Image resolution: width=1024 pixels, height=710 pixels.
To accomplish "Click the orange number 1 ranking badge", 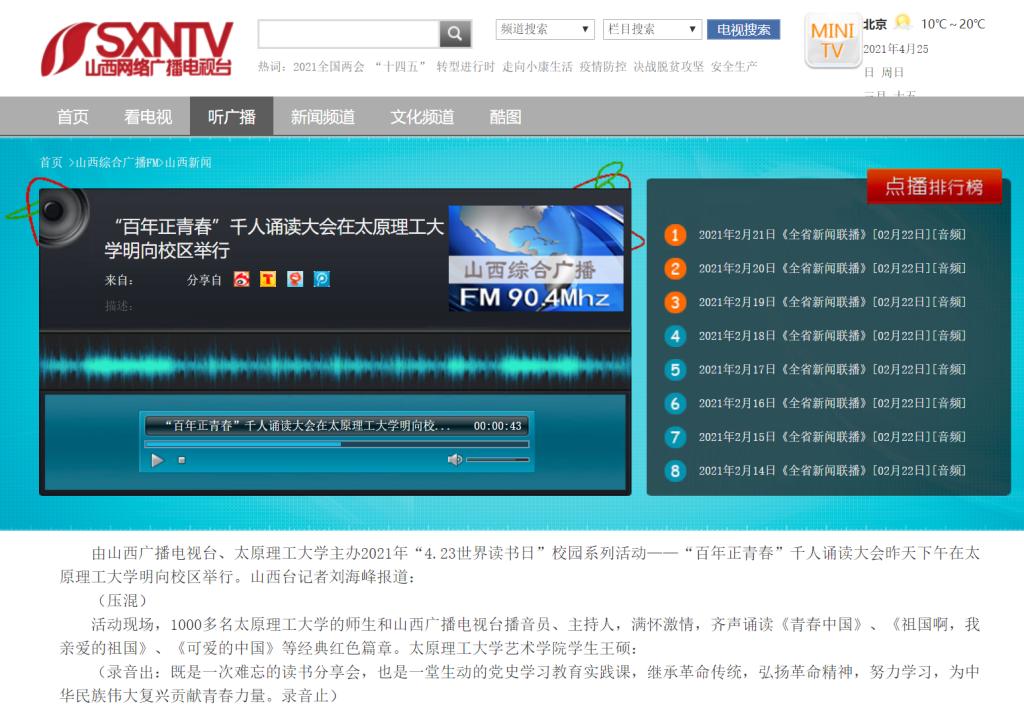I will [x=675, y=235].
